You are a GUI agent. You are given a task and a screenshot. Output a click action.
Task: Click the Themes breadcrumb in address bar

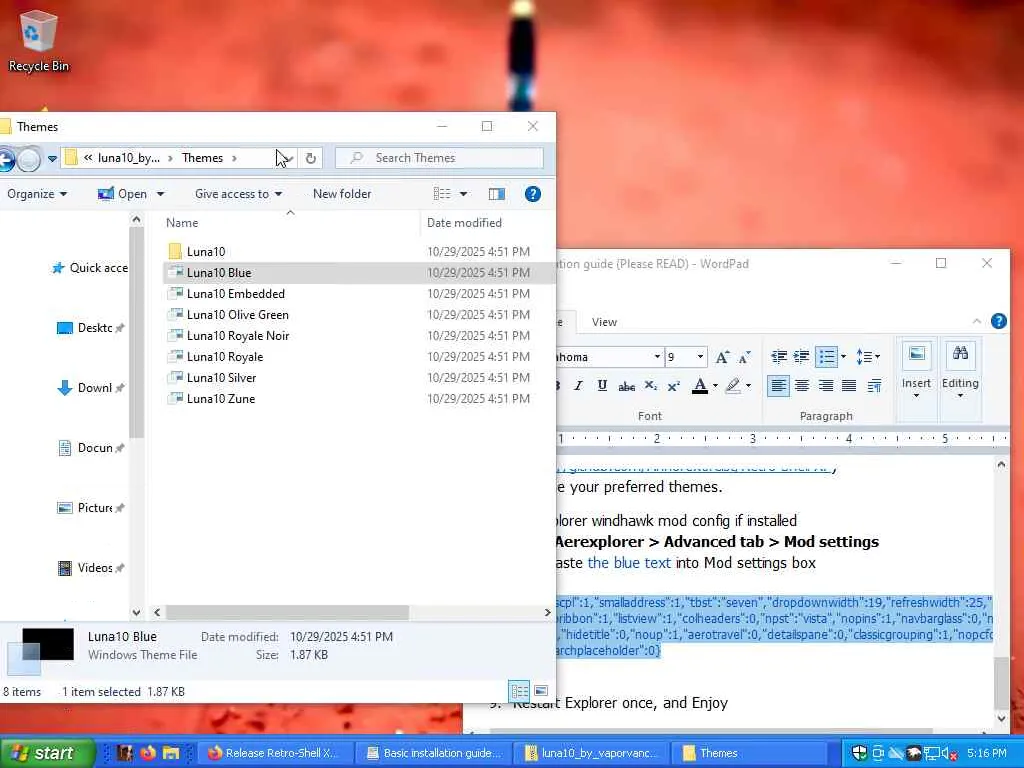(202, 158)
